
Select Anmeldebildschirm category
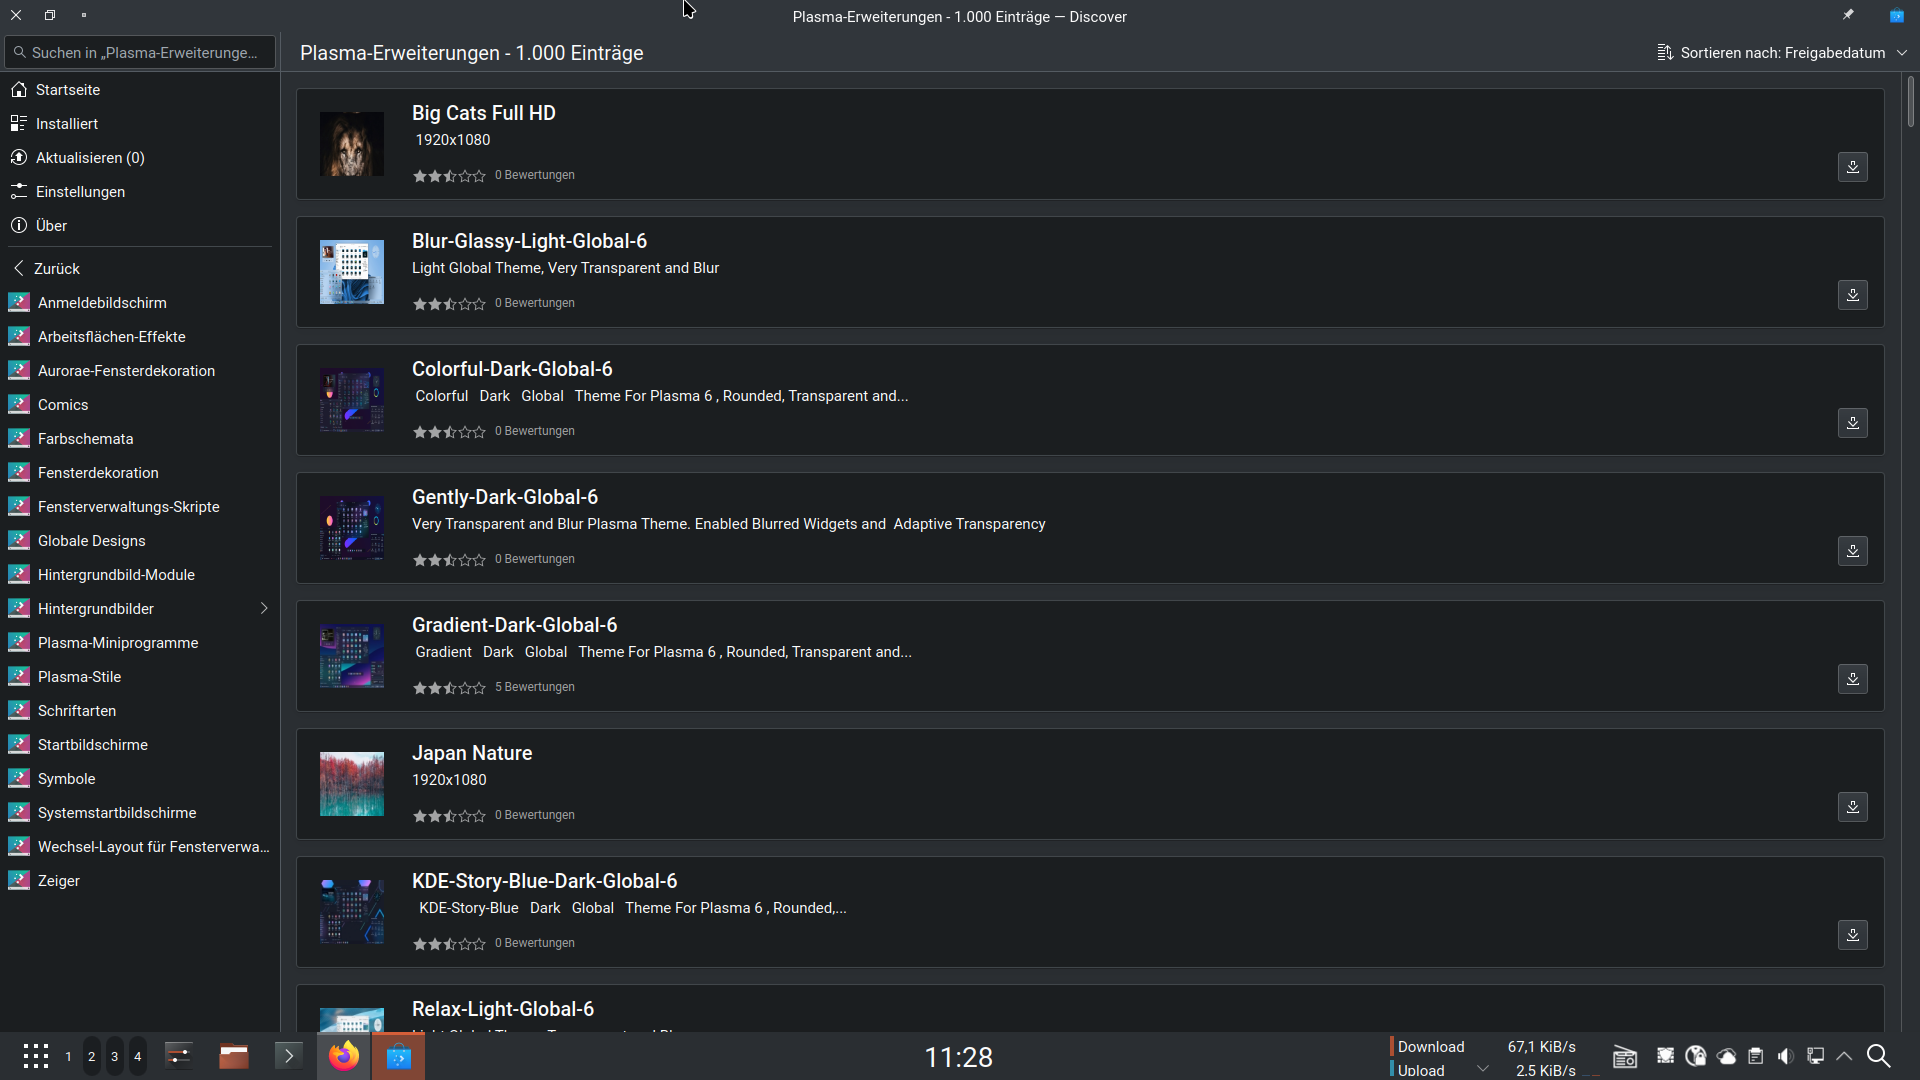140,303
